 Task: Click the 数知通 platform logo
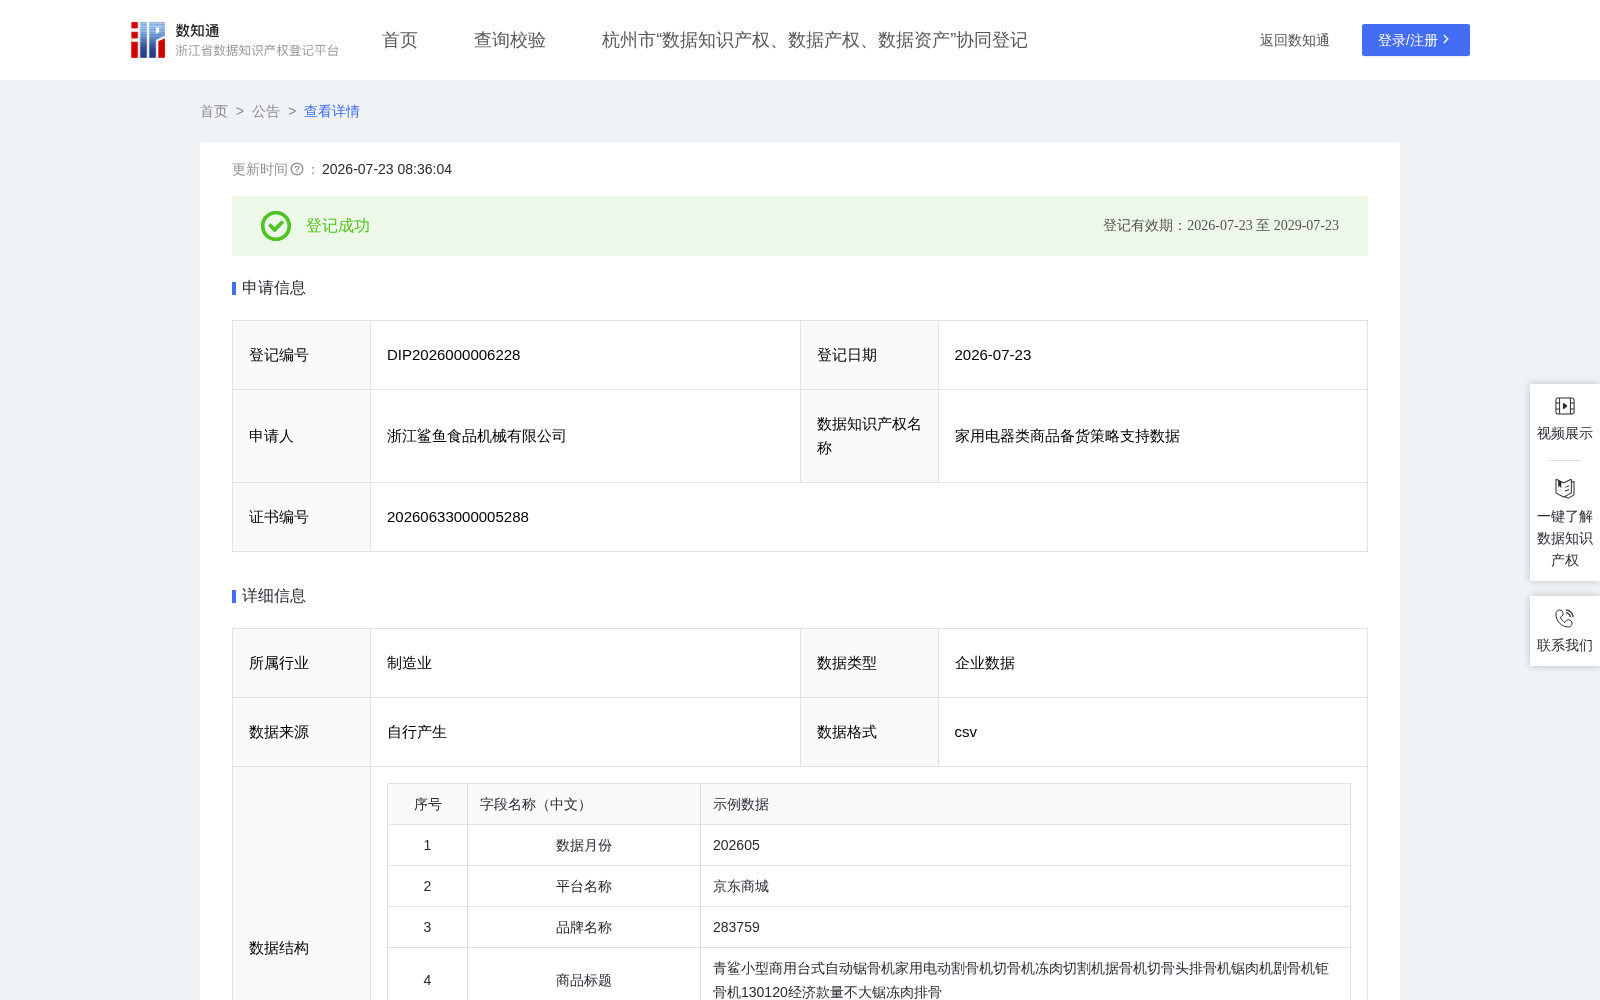point(234,40)
